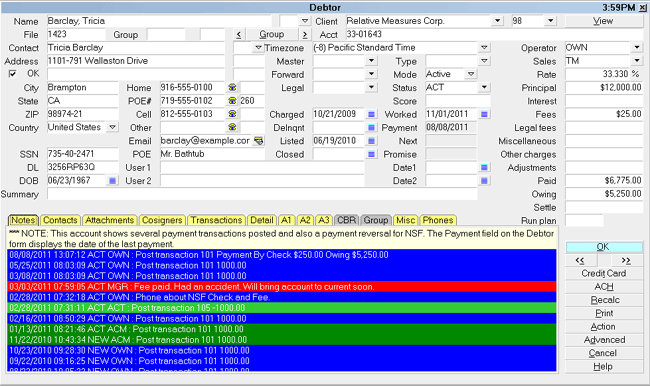
Task: Expand the Client dropdown list
Action: click(x=497, y=21)
